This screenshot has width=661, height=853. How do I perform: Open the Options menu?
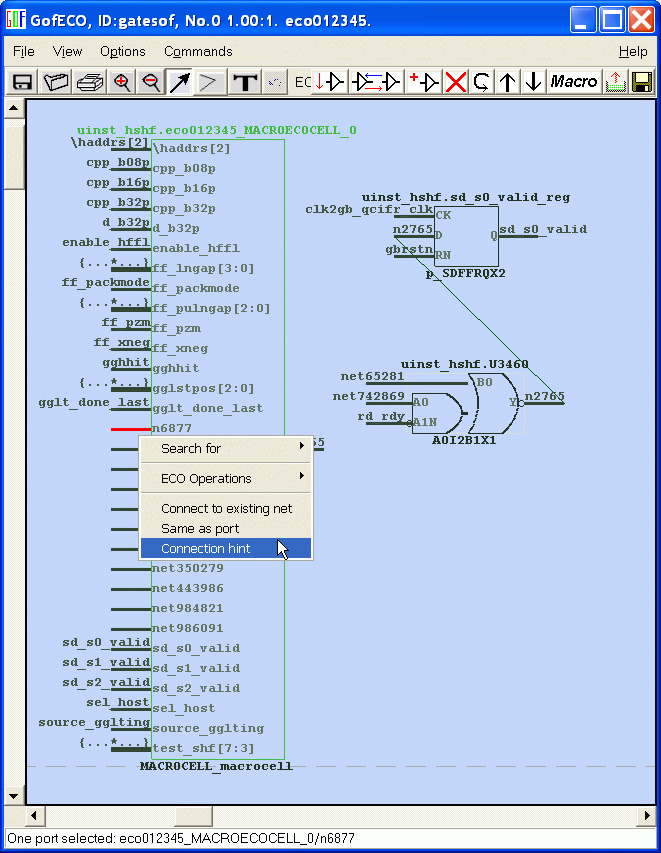(122, 51)
